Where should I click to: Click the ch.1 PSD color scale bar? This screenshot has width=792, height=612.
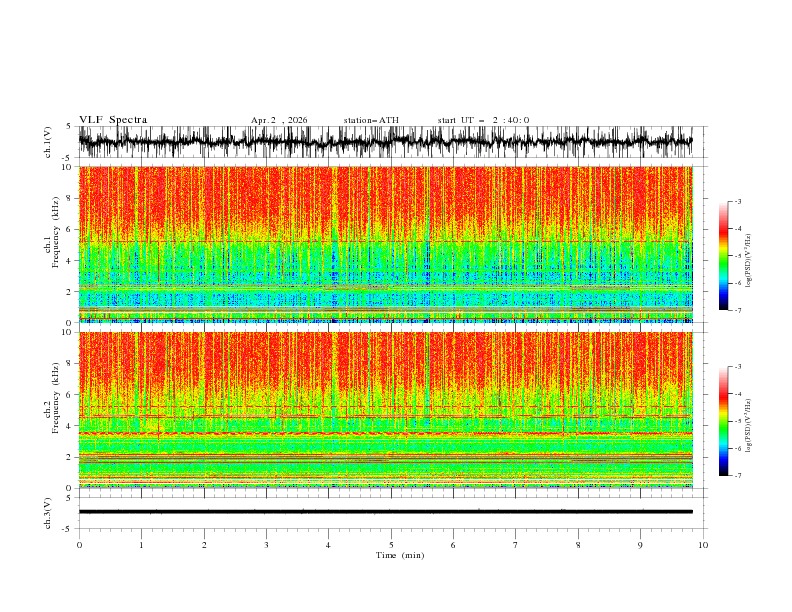[x=724, y=256]
